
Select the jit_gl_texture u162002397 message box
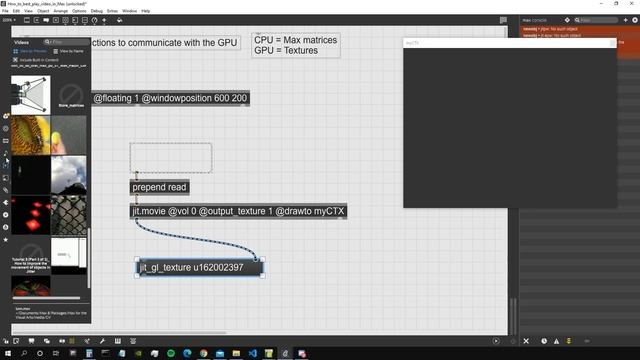(x=199, y=268)
